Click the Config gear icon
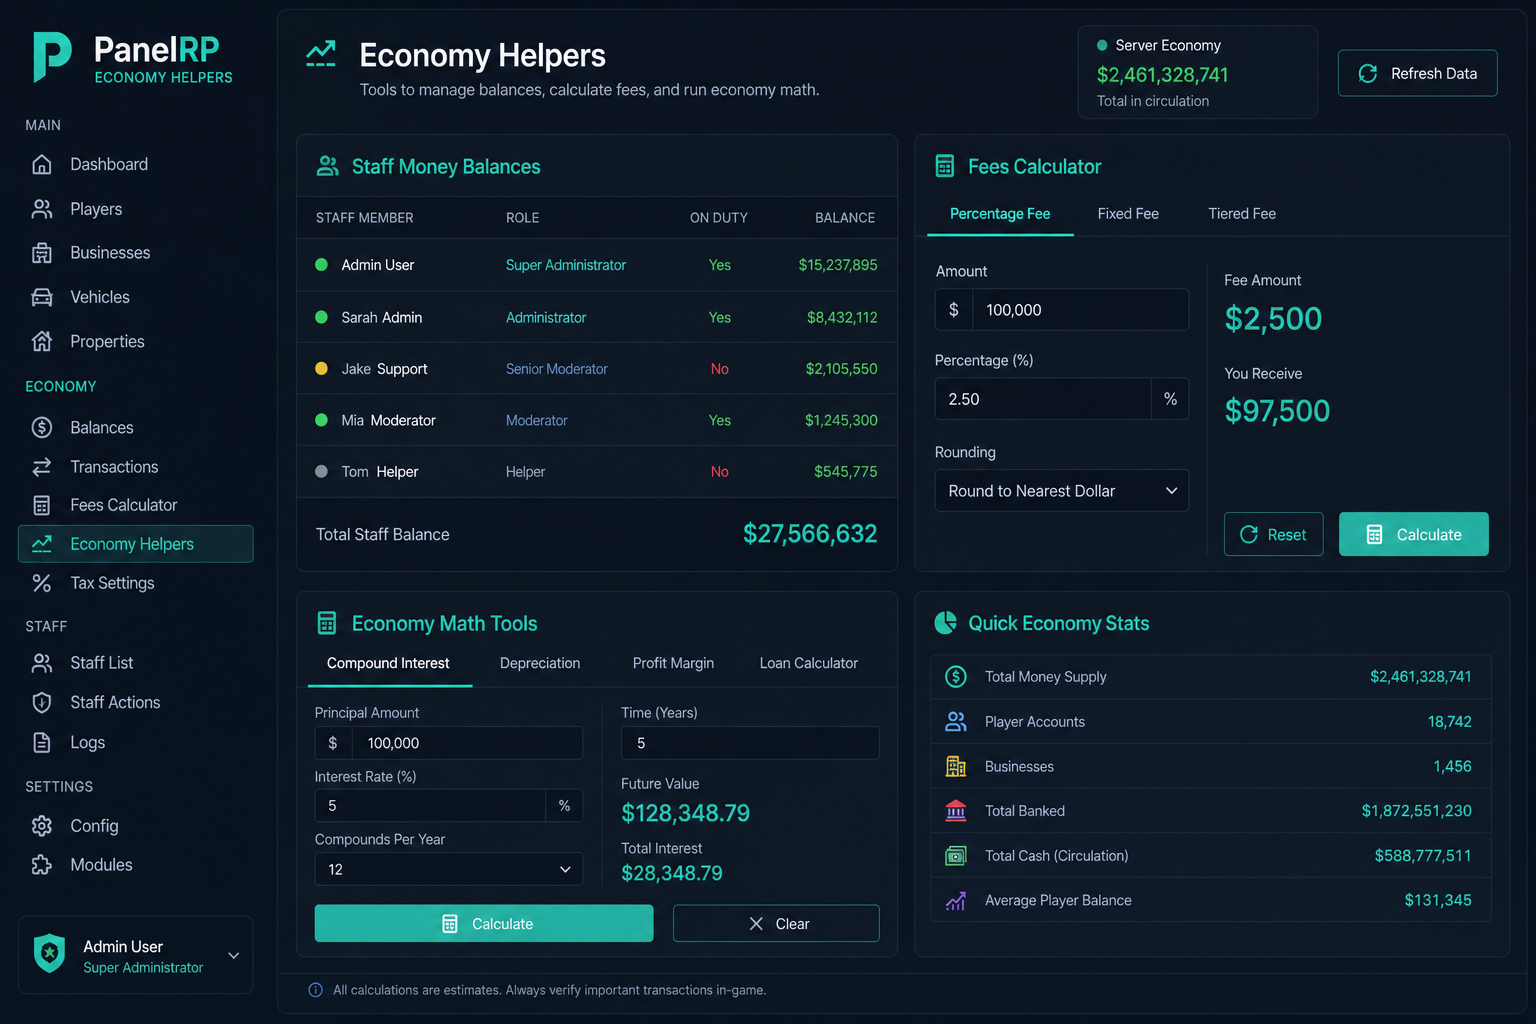 (x=42, y=826)
